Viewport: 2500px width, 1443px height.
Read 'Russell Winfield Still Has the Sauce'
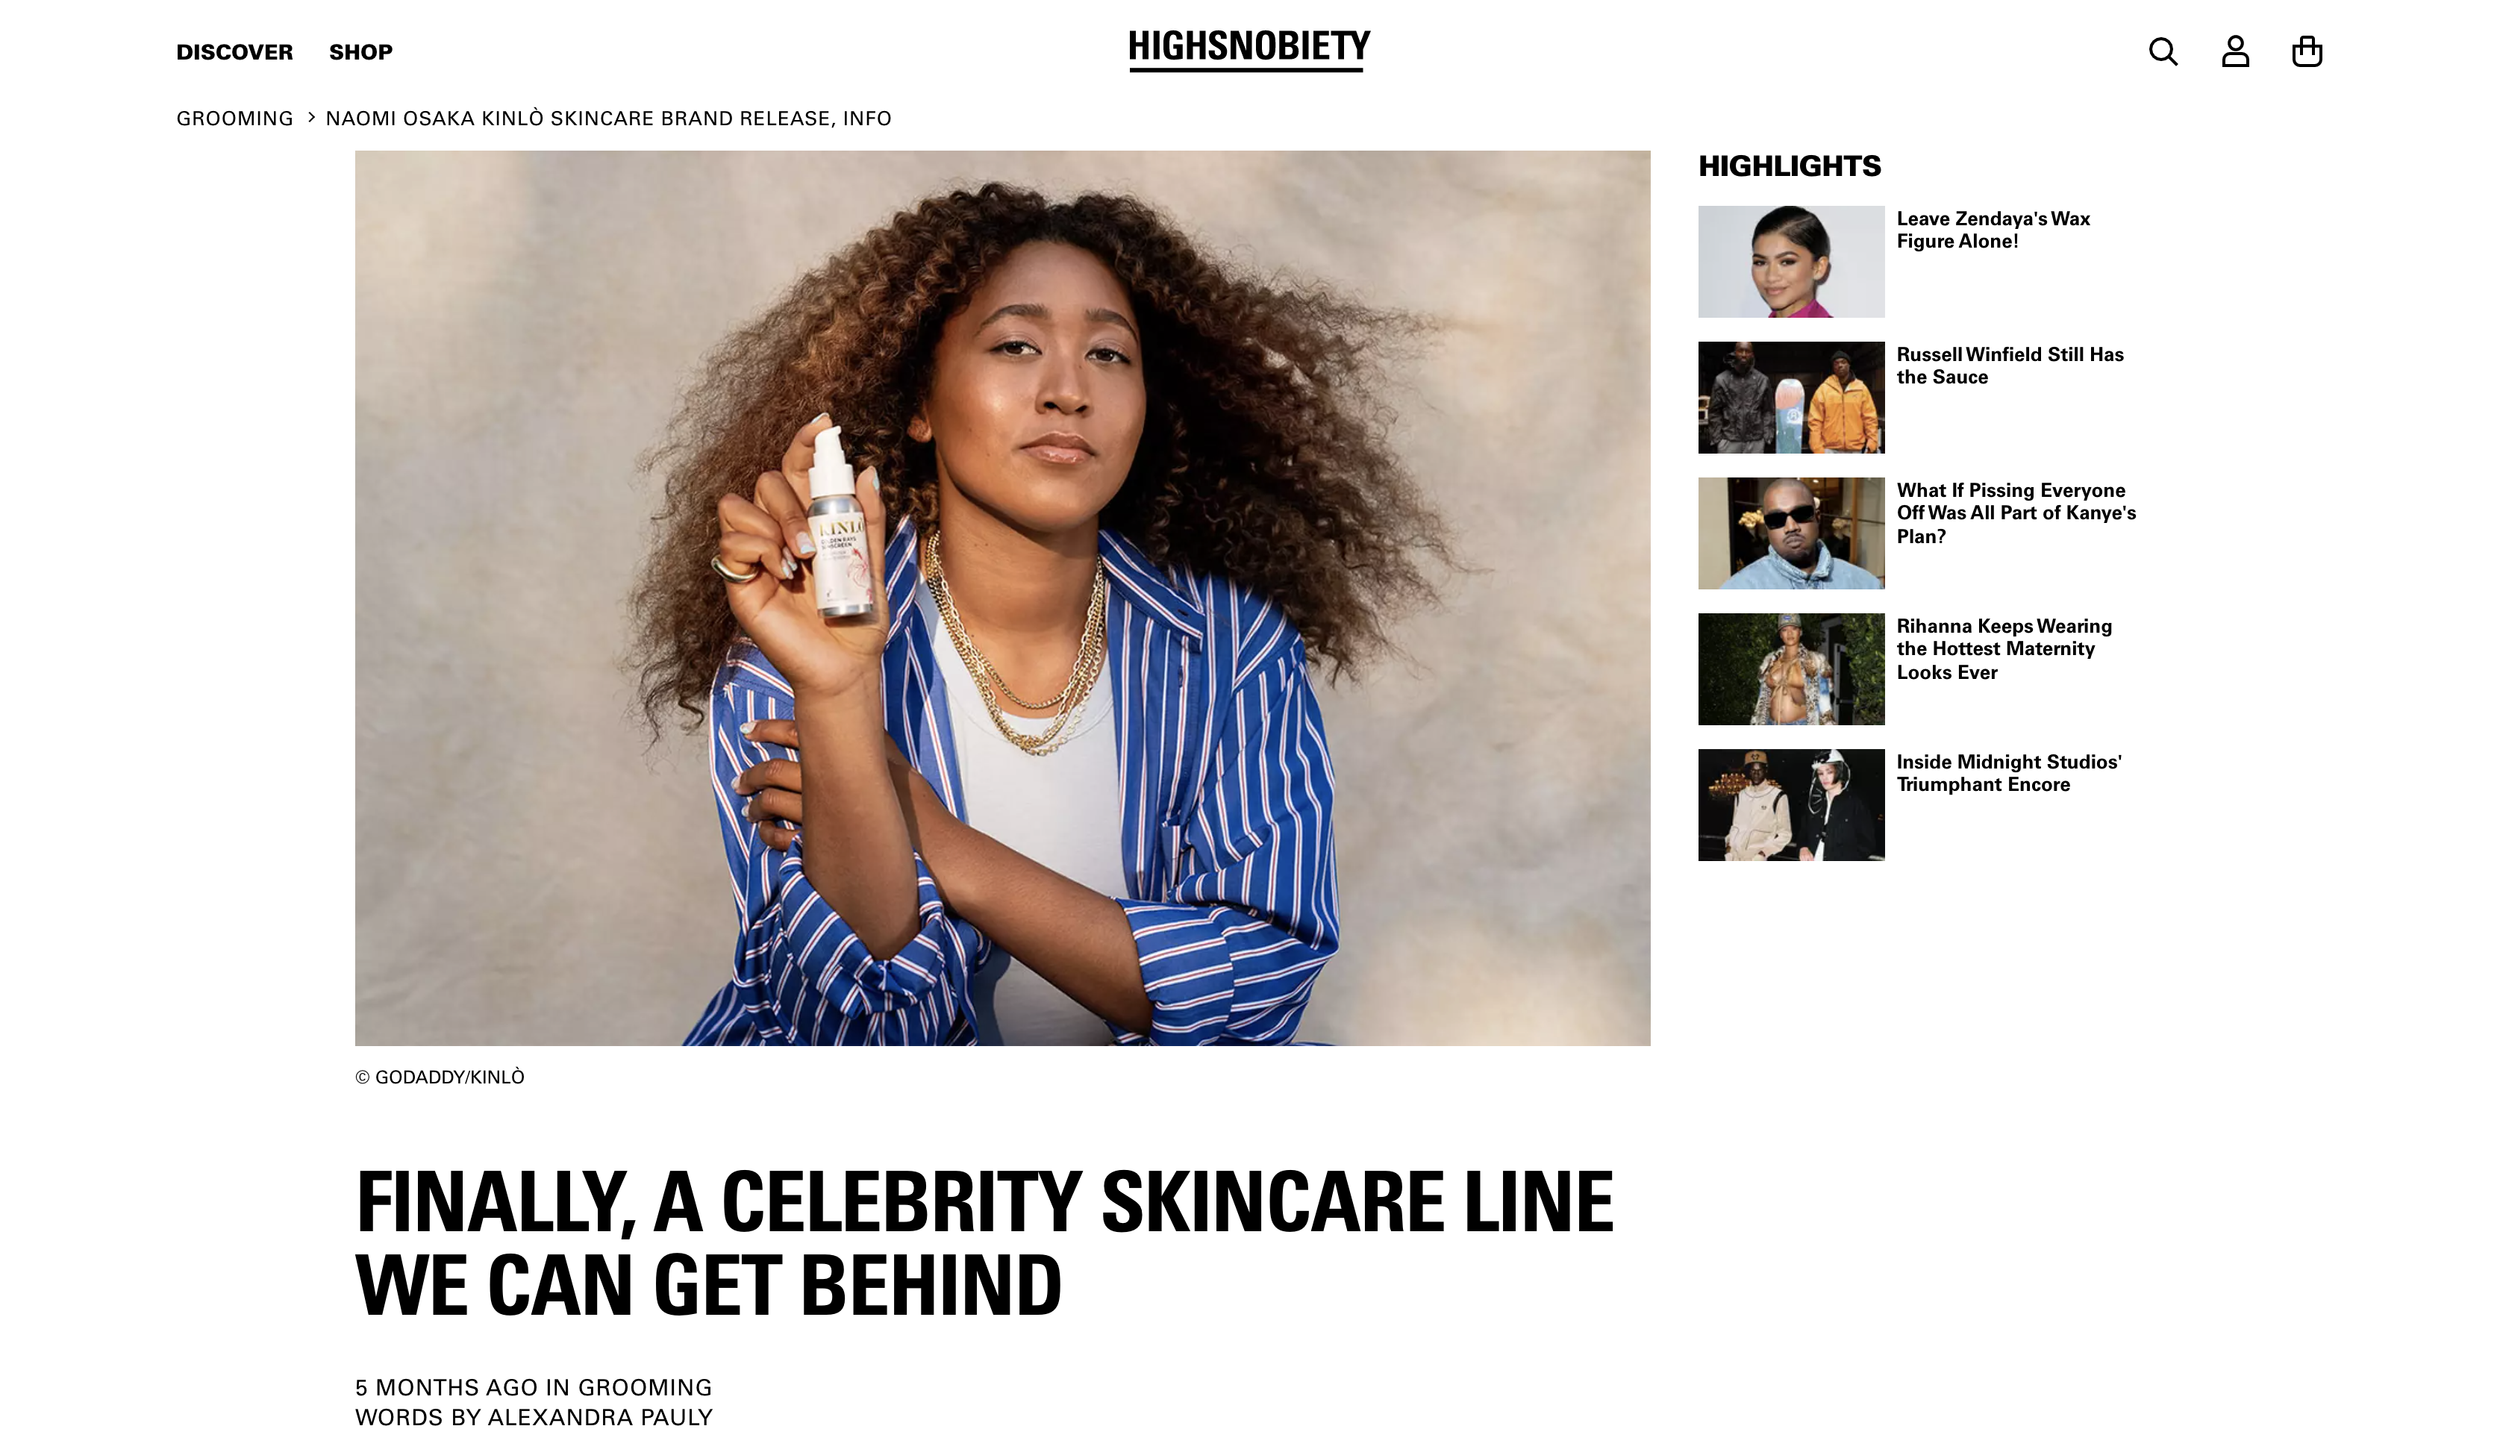pos(2010,366)
